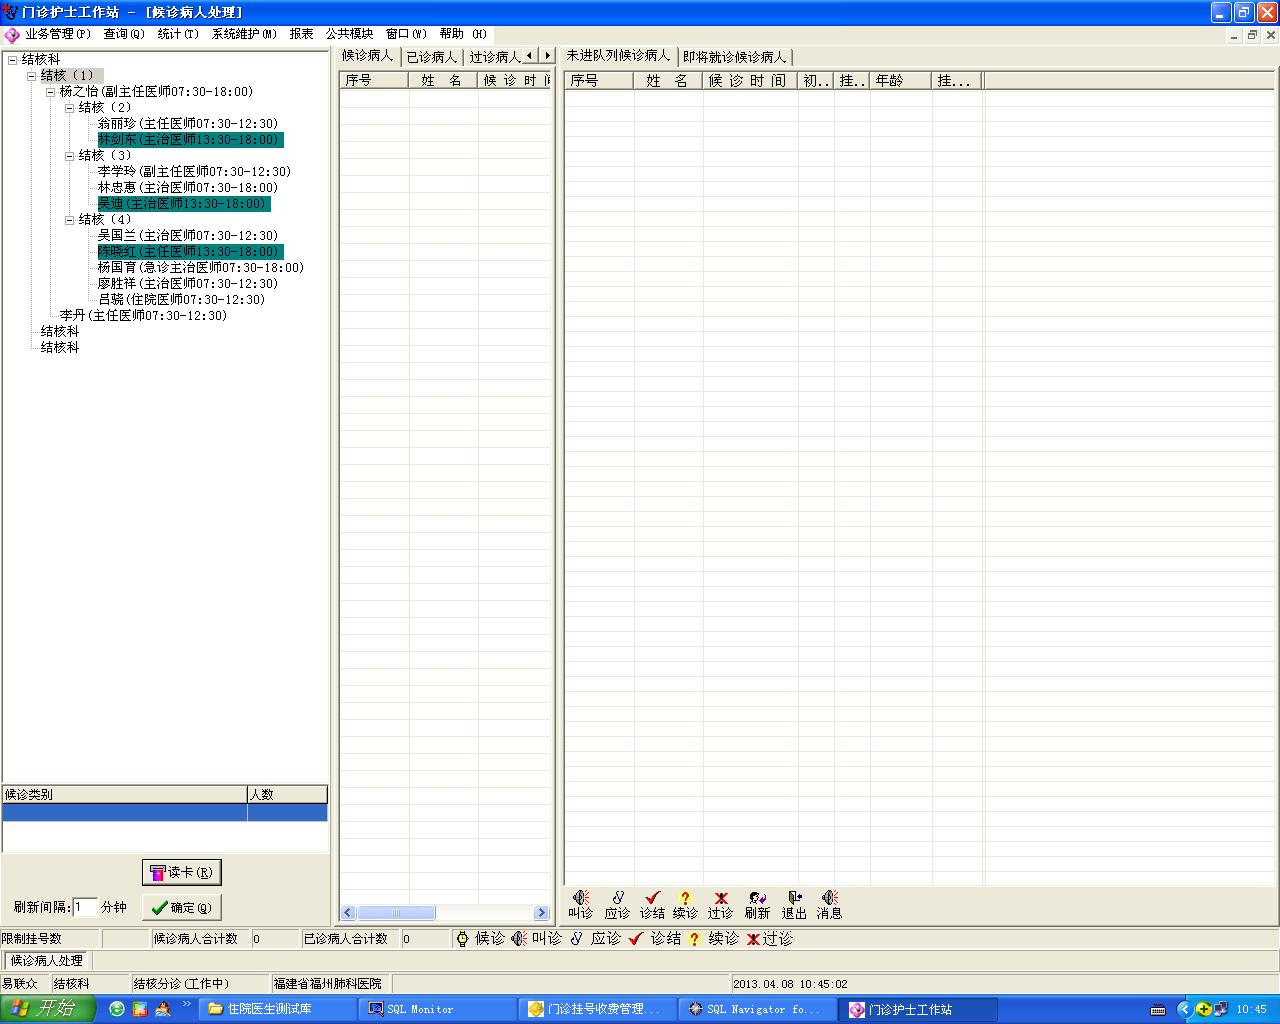Collapse the 结核（1） tree node
This screenshot has width=1280, height=1024.
(31, 76)
